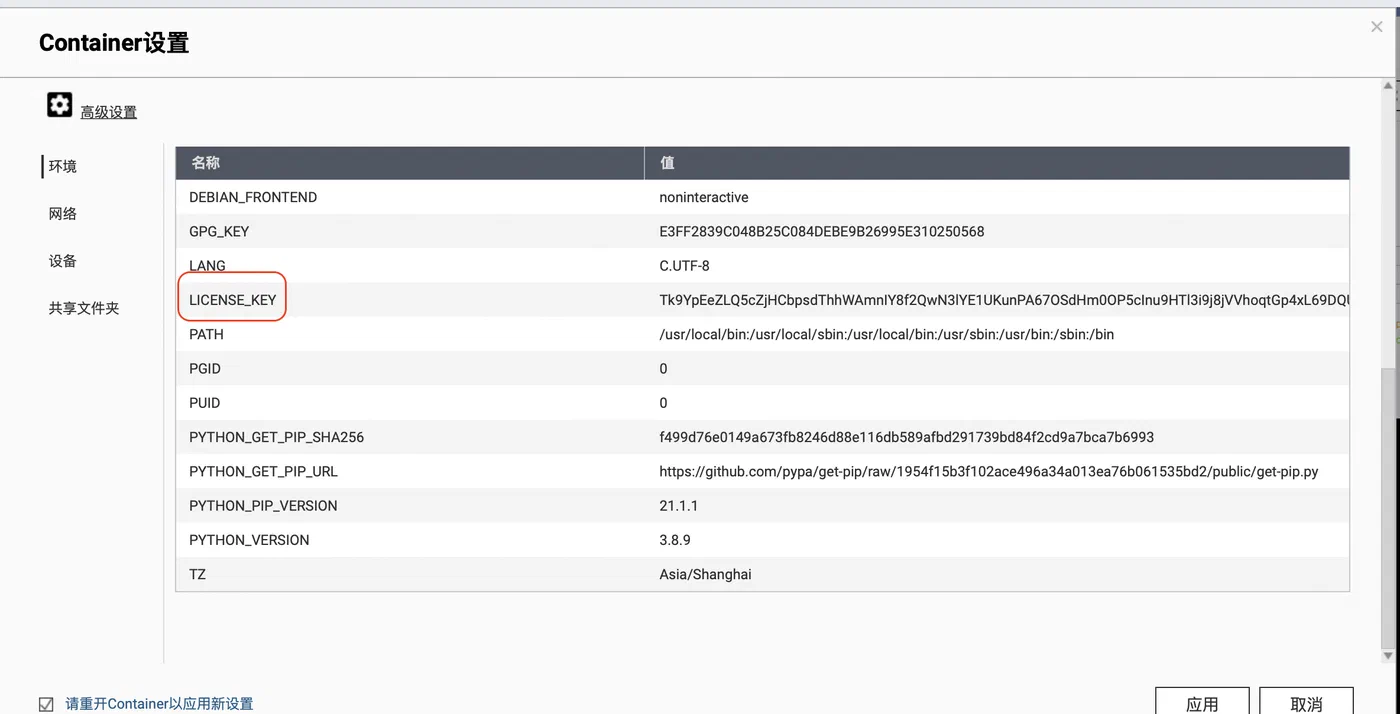Select the PYTHON_GET_PIP_URL variable name
This screenshot has width=1400, height=714.
click(264, 471)
